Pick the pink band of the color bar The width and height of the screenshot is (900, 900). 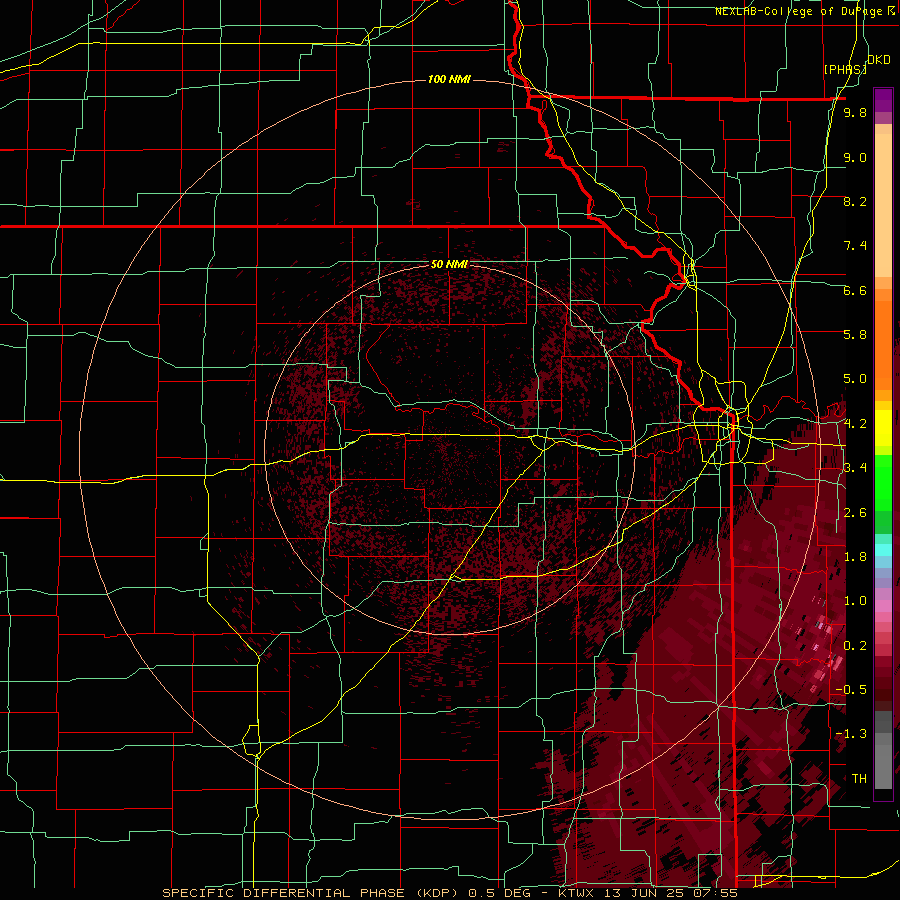[883, 606]
